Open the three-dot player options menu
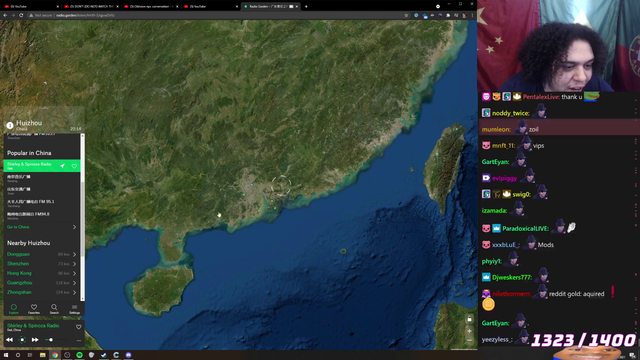640x360 pixels. point(79,340)
